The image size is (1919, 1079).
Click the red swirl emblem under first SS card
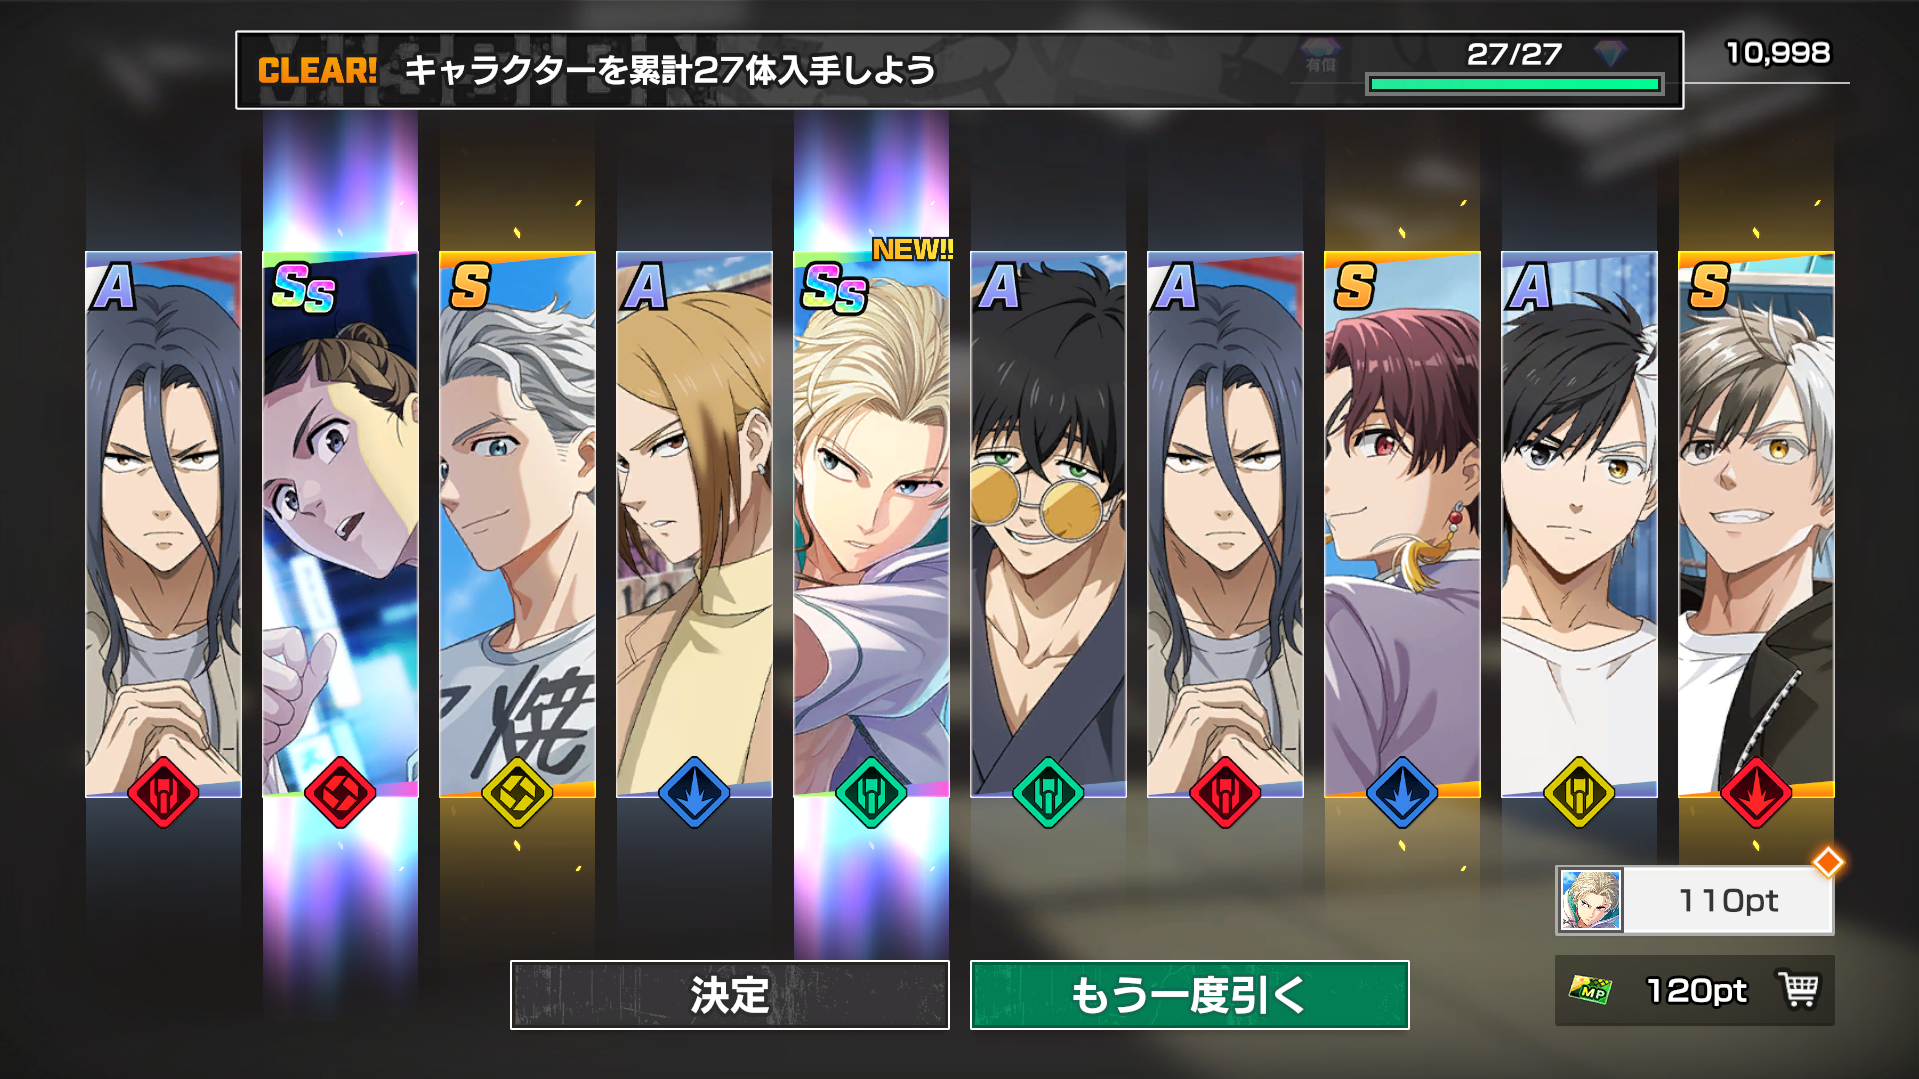click(340, 793)
